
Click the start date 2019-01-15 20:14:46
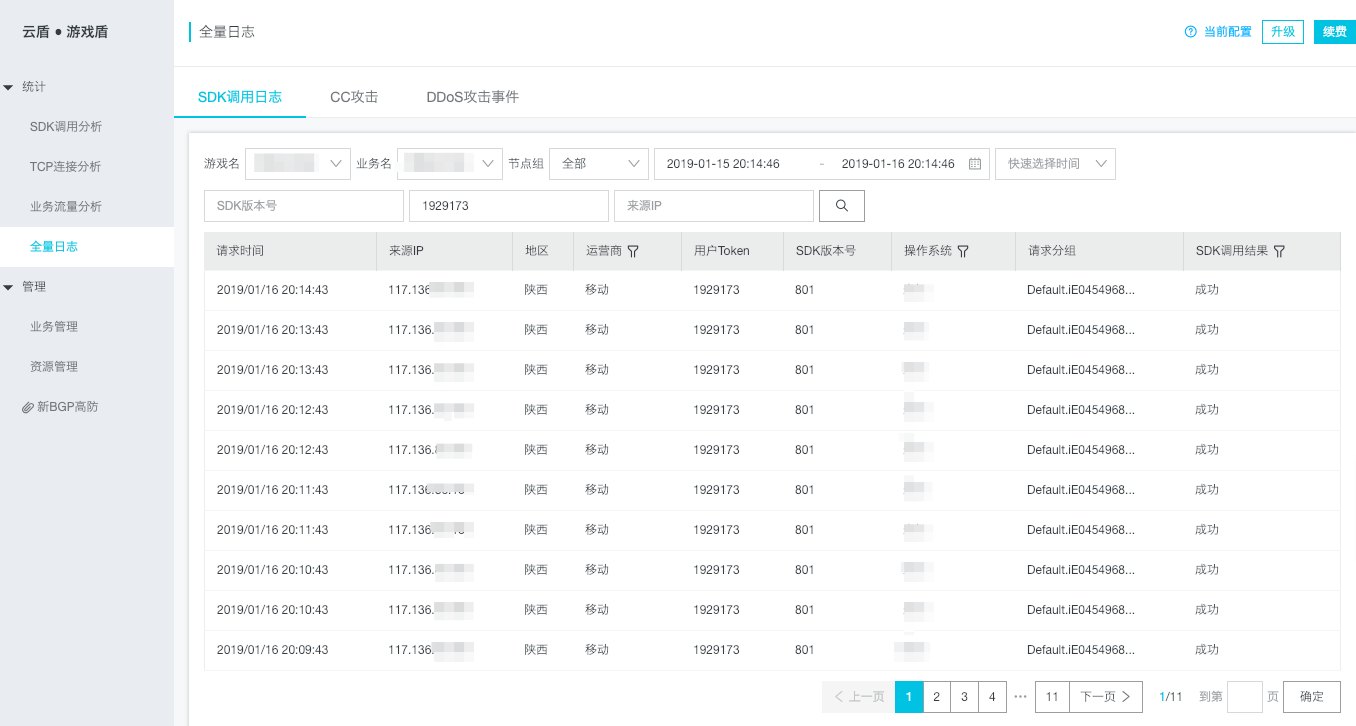pos(723,164)
